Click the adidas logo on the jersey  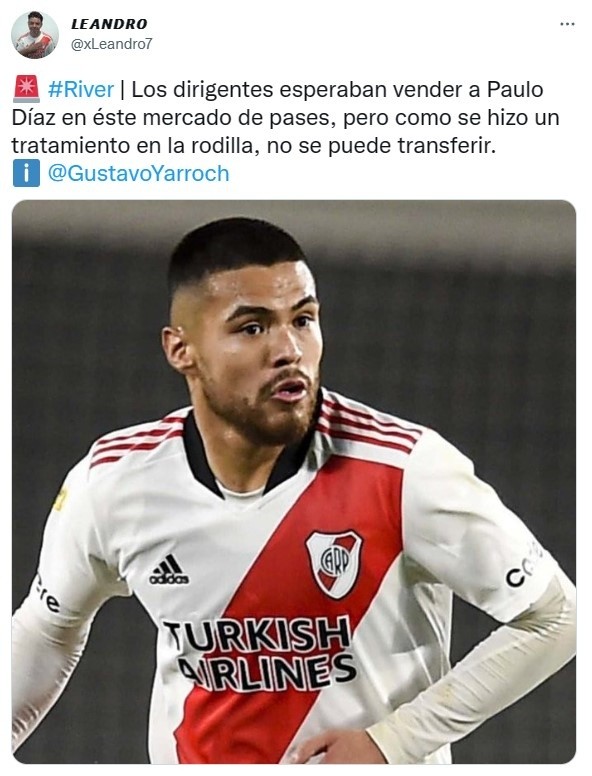(169, 570)
